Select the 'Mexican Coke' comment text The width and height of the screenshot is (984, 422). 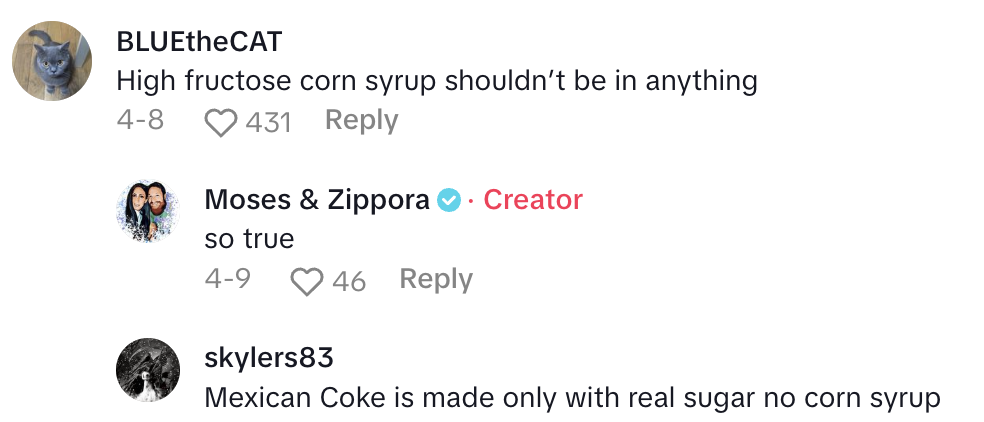[571, 398]
